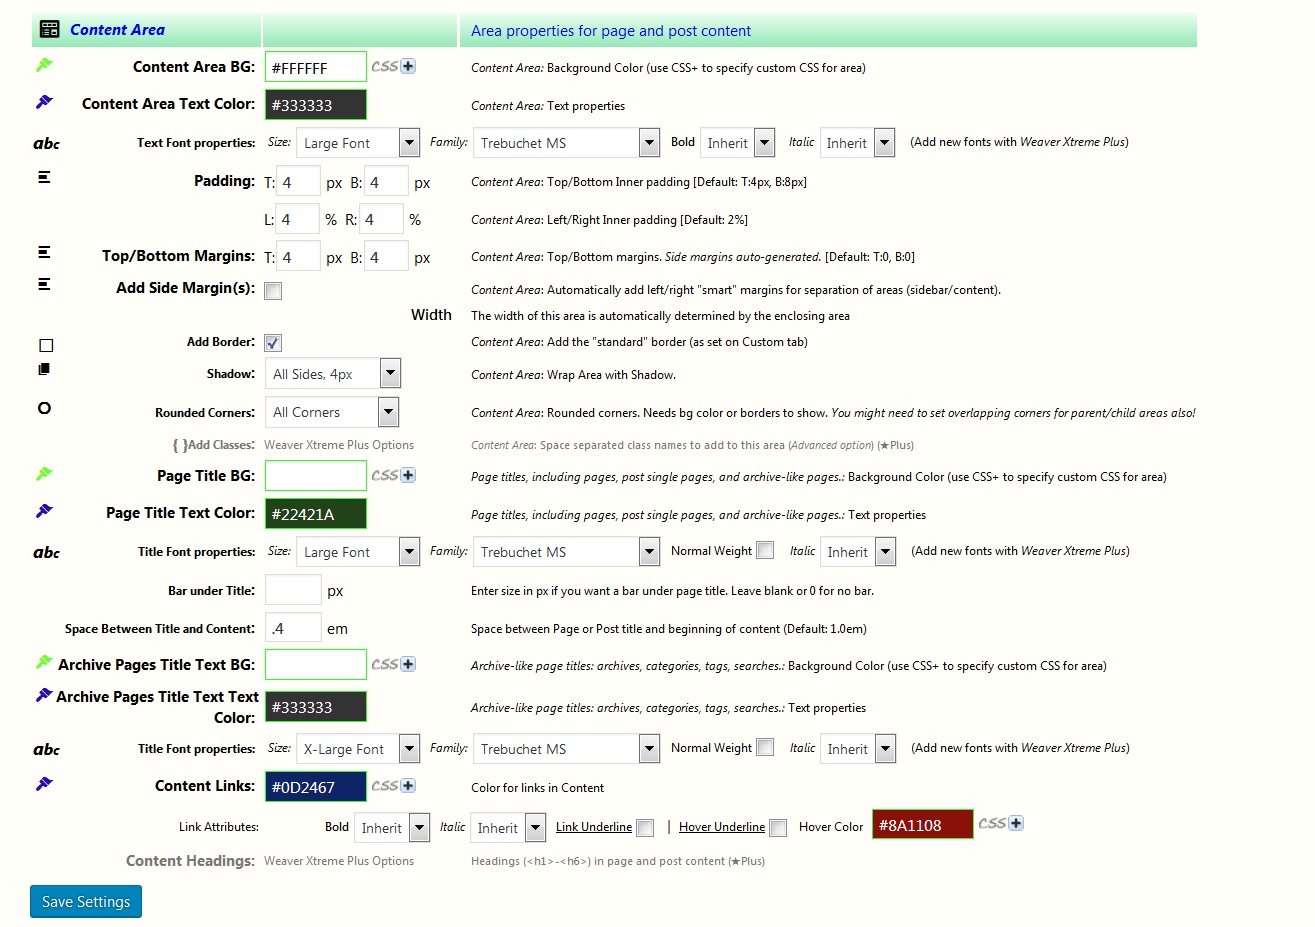Open the archive title Size dropdown, X-Large Font

(x=359, y=749)
